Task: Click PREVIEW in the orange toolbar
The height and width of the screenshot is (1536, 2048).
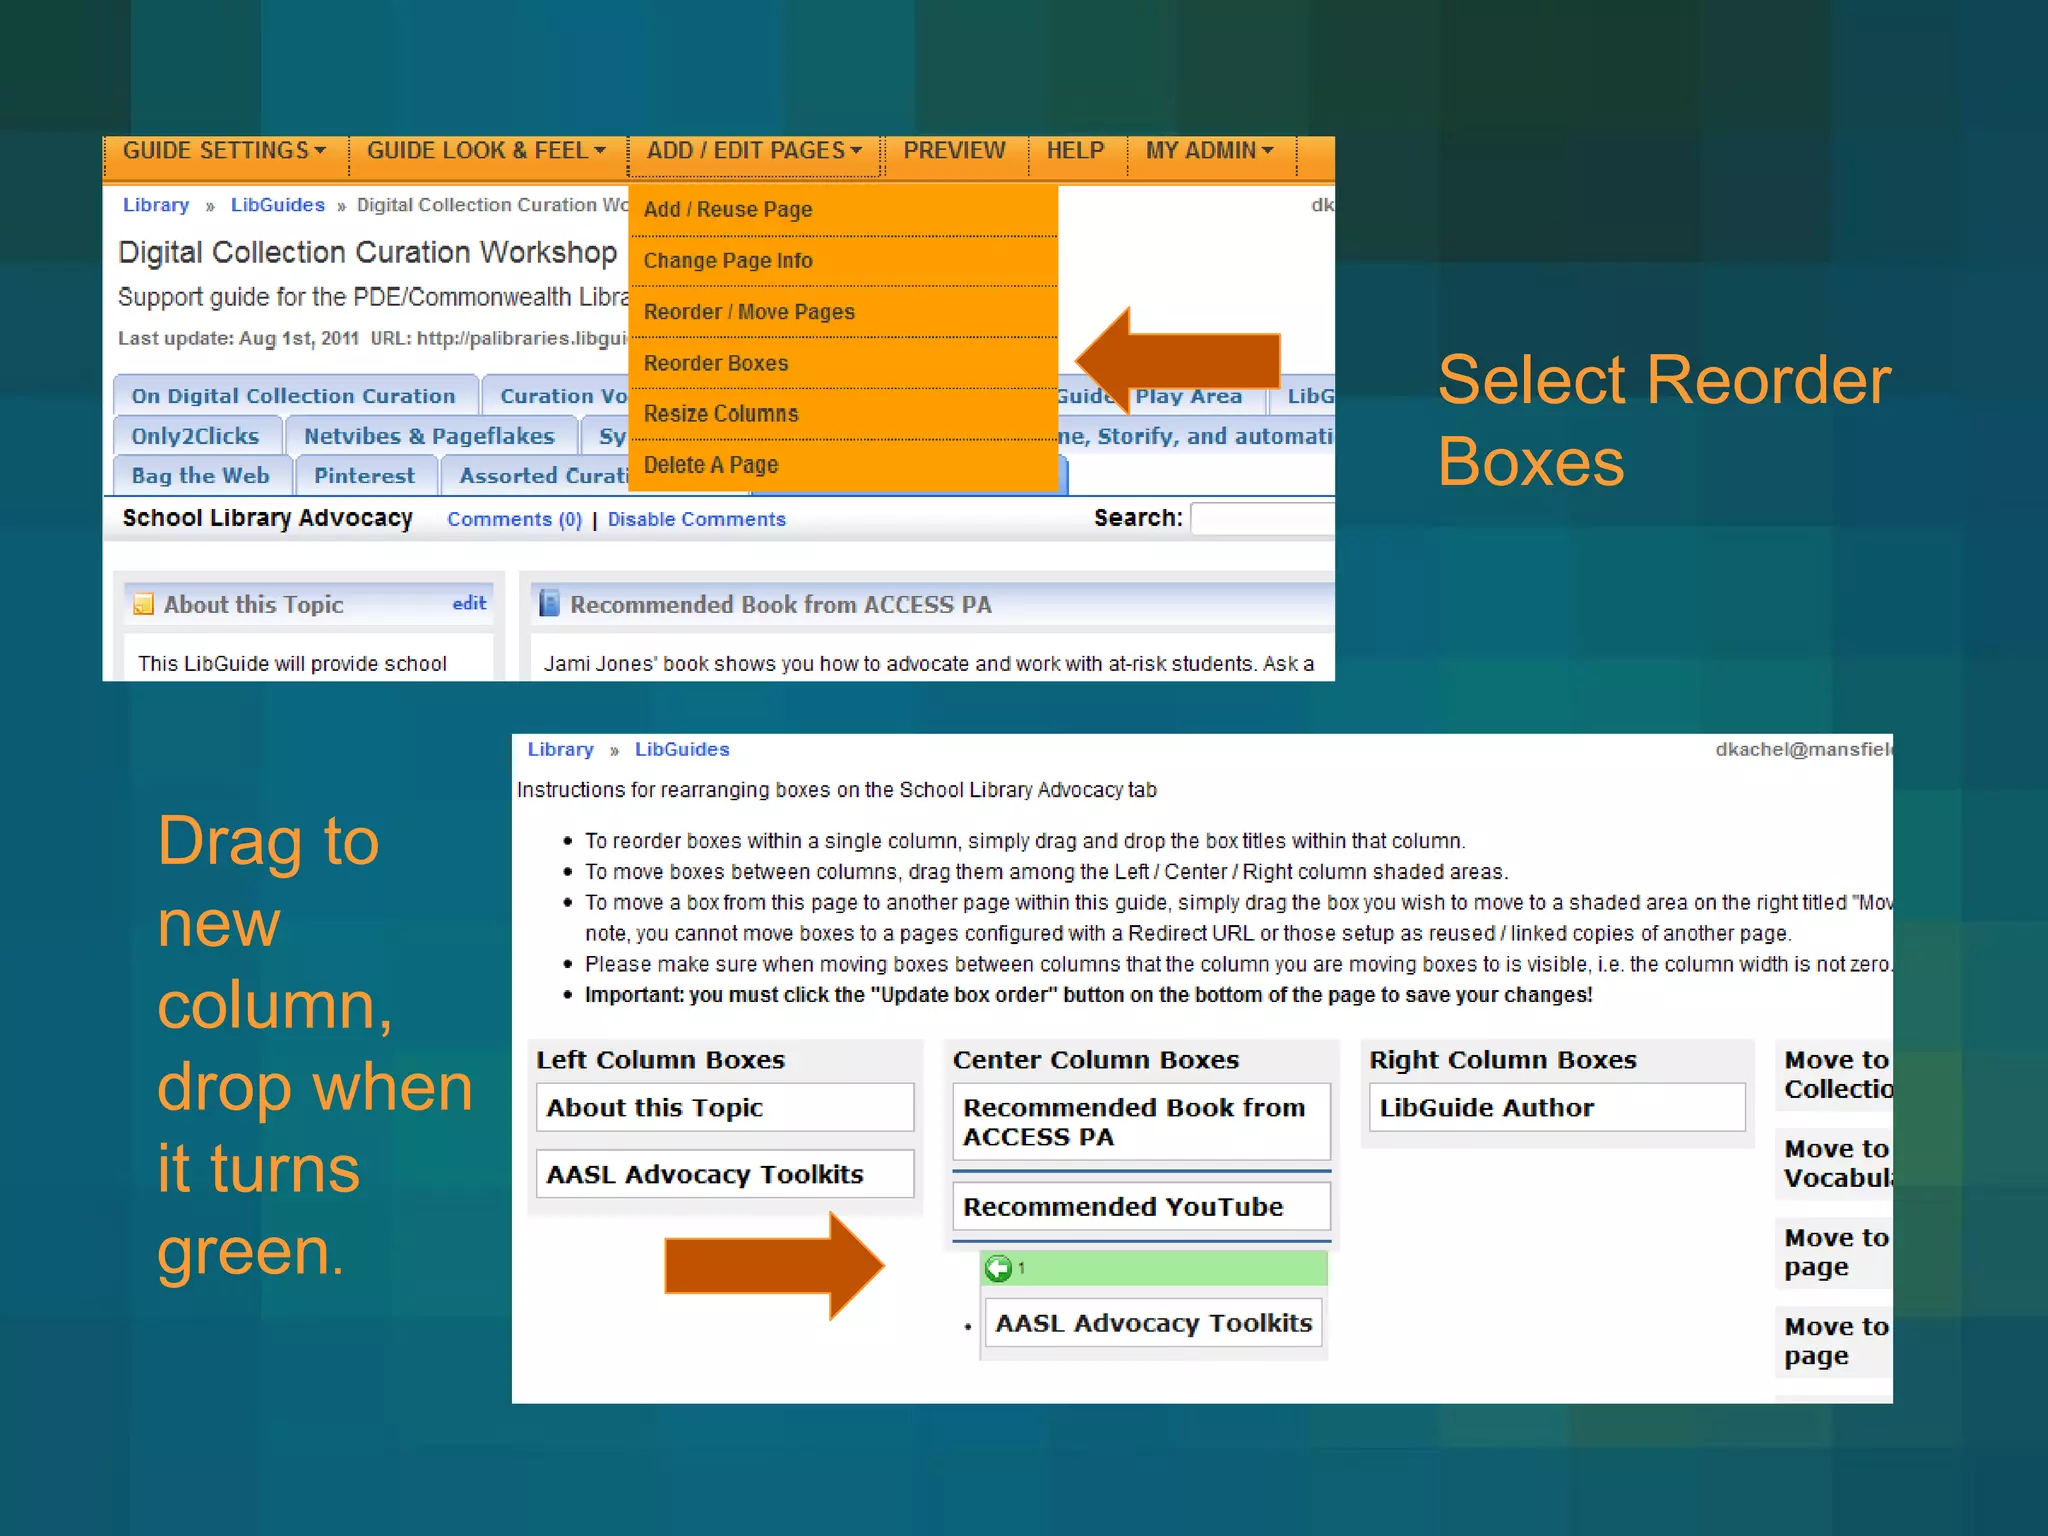Action: click(x=954, y=151)
